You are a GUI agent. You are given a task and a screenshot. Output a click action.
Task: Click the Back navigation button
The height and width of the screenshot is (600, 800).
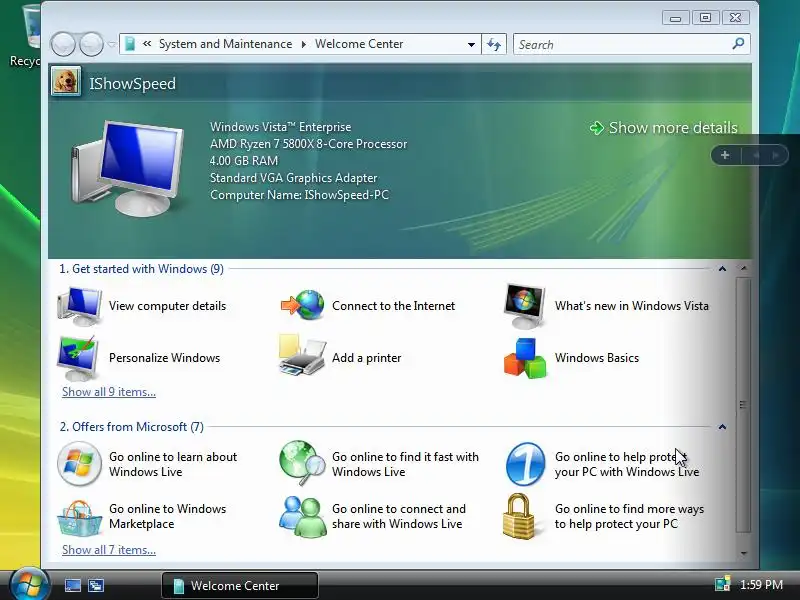63,44
